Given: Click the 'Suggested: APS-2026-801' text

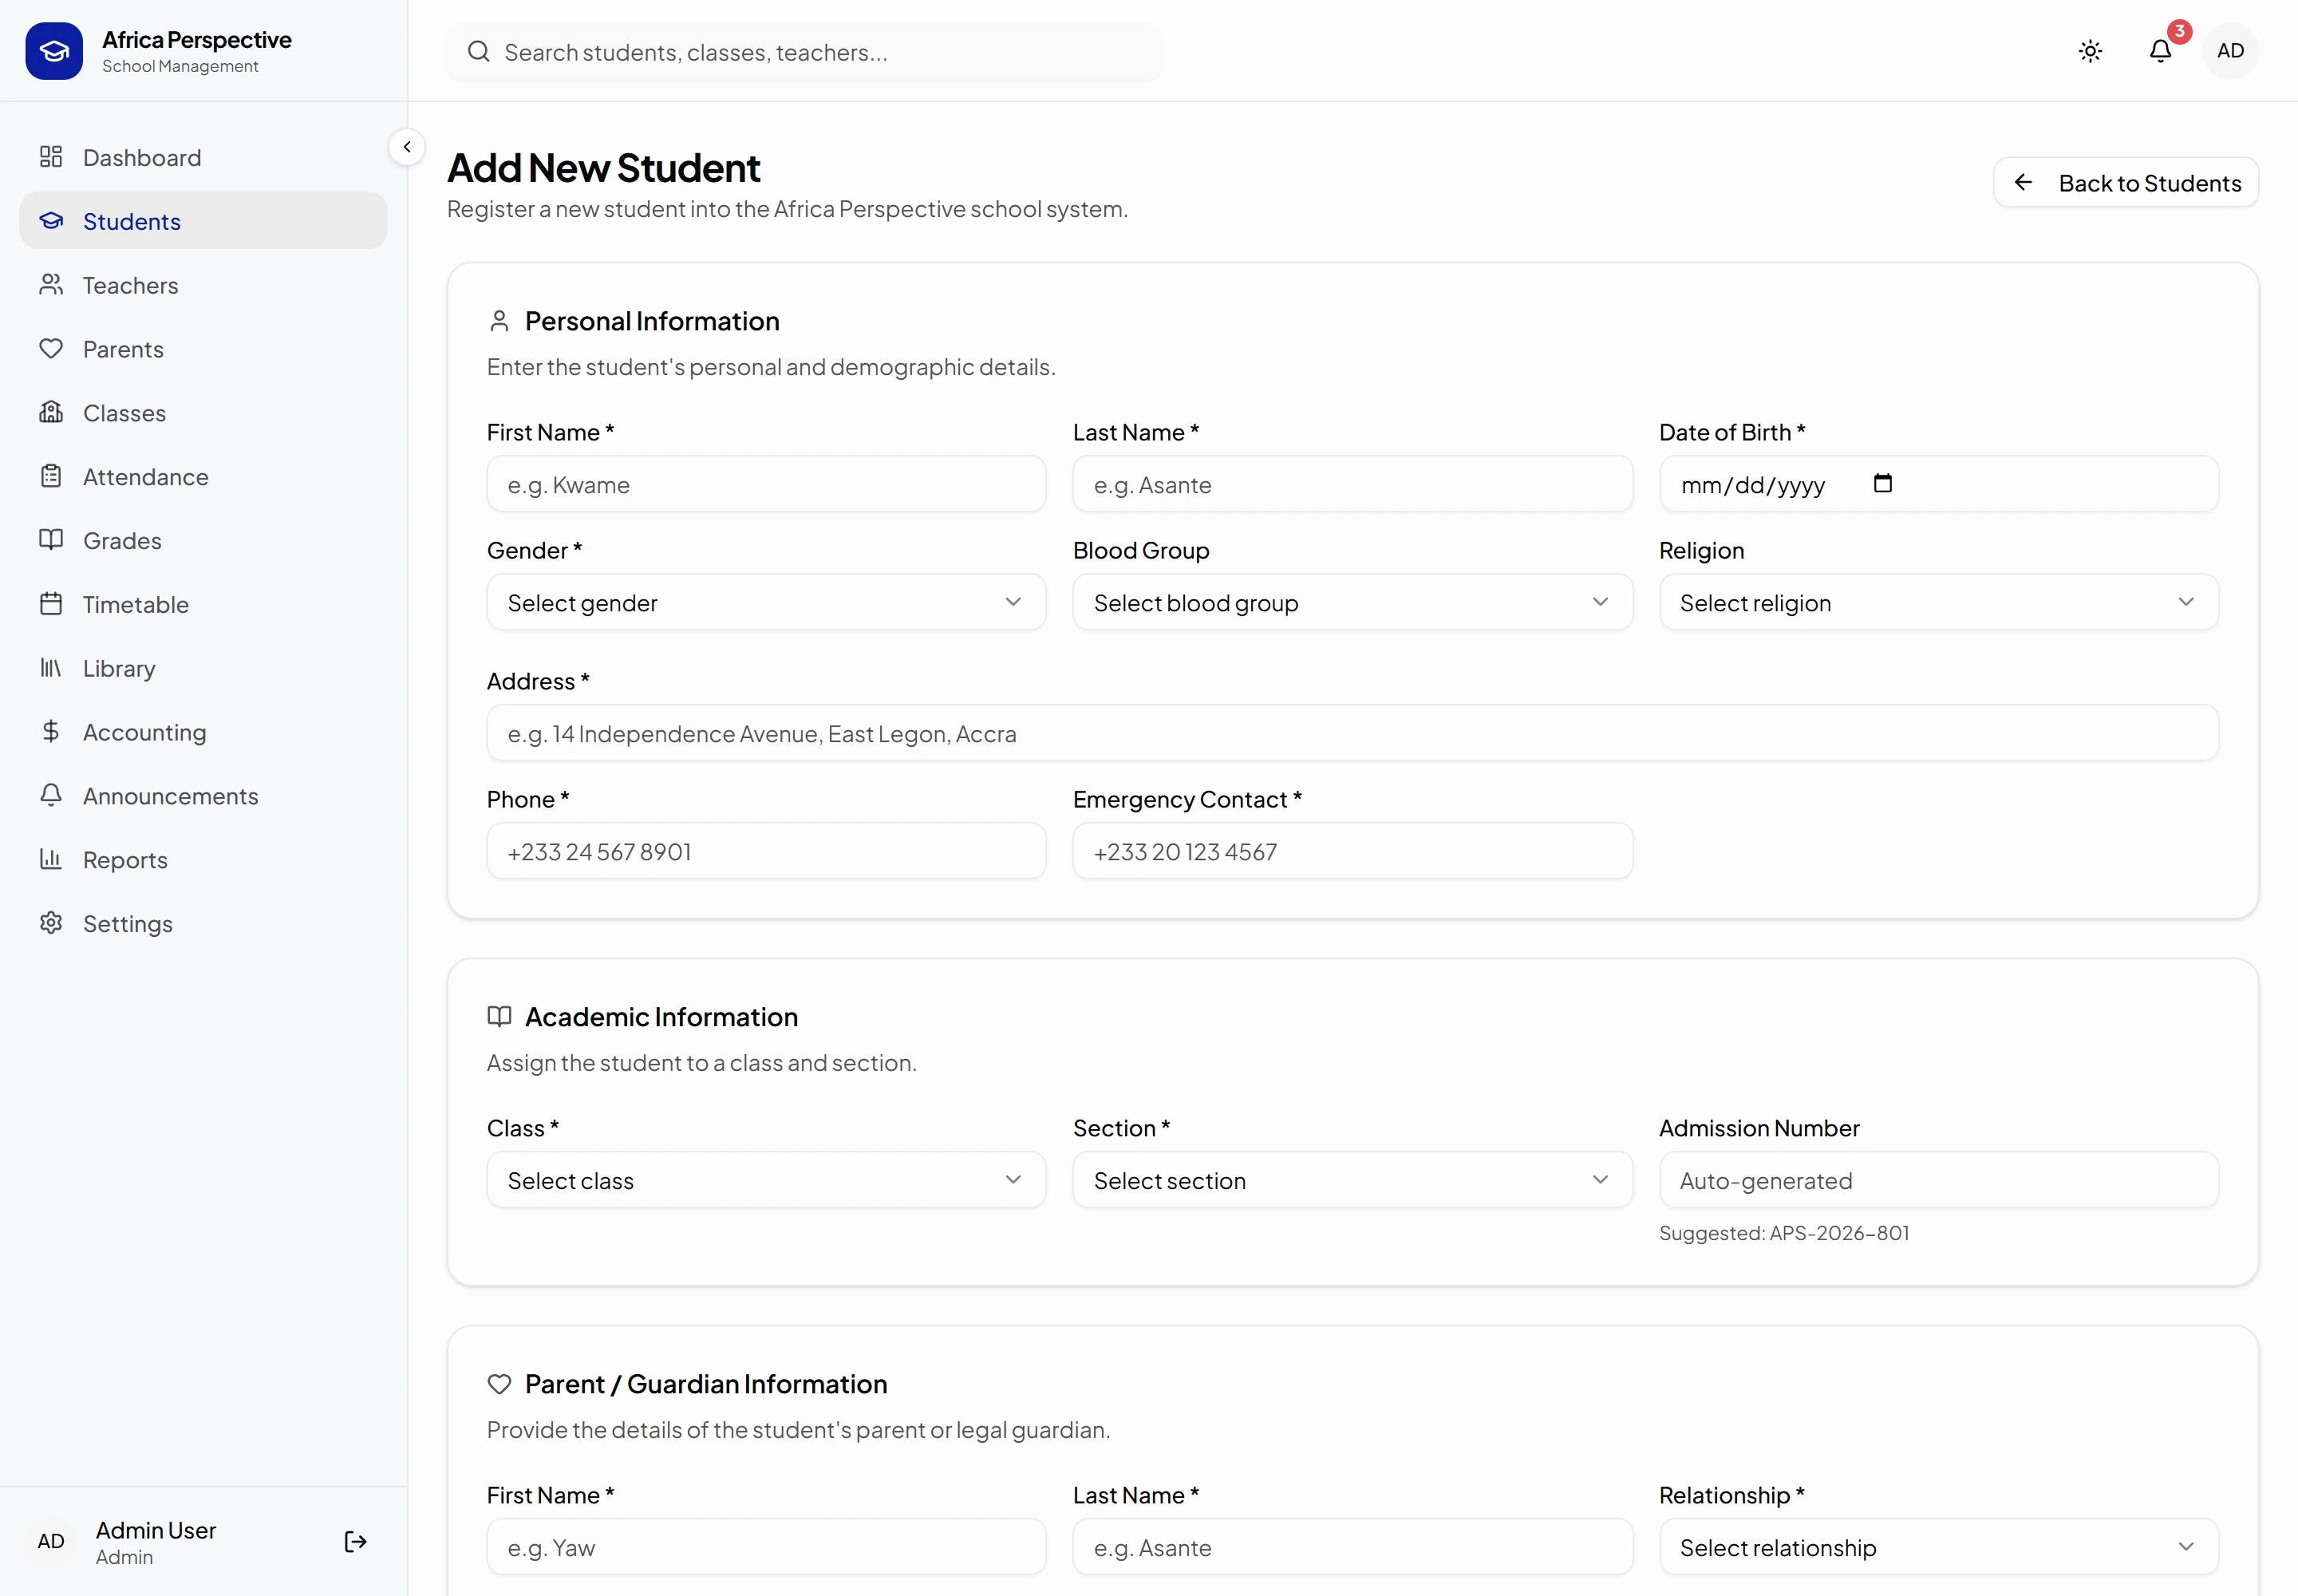Looking at the screenshot, I should click(1784, 1233).
